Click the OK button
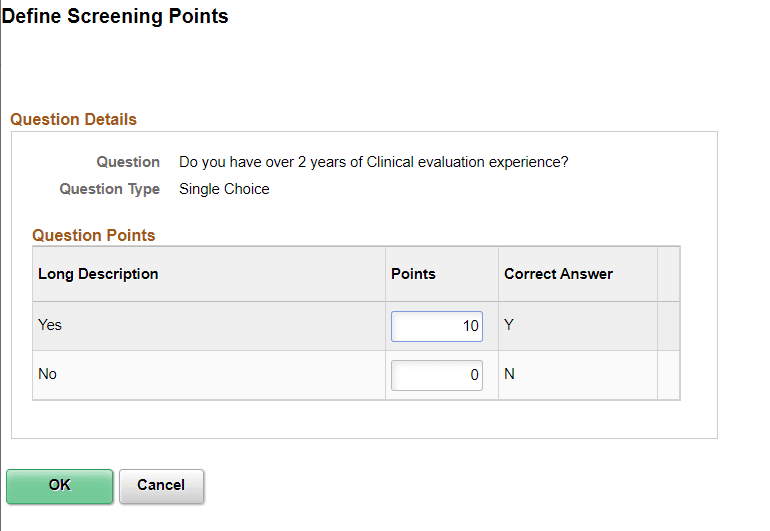 [59, 486]
